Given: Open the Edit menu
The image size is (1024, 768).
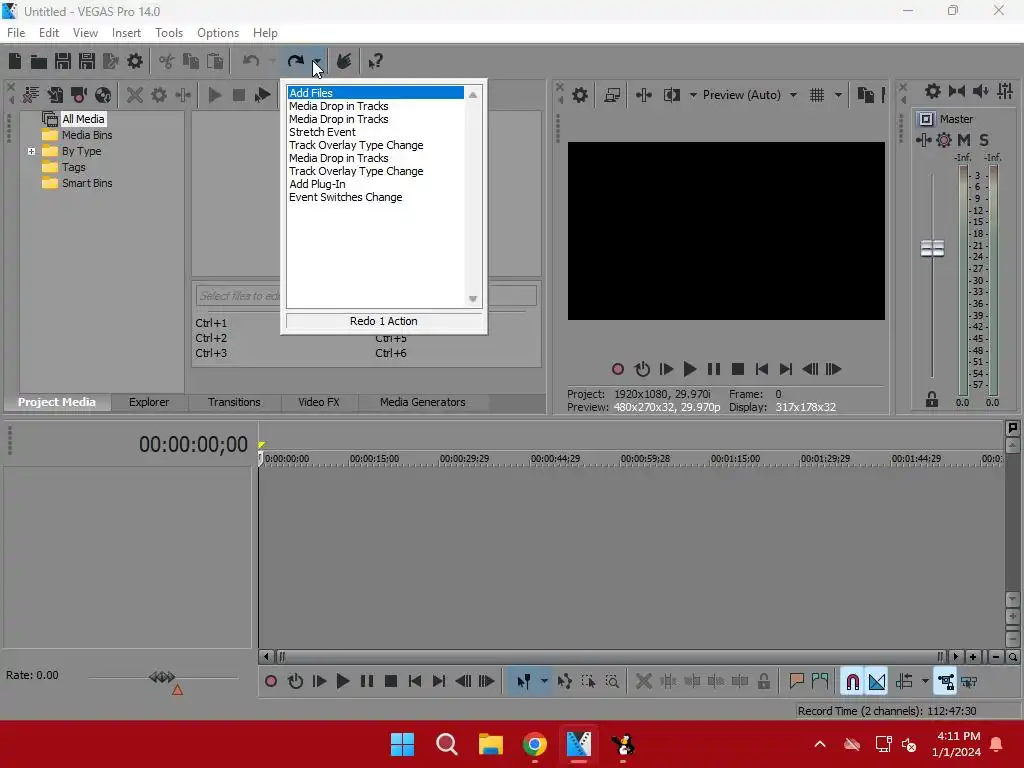Looking at the screenshot, I should [49, 33].
